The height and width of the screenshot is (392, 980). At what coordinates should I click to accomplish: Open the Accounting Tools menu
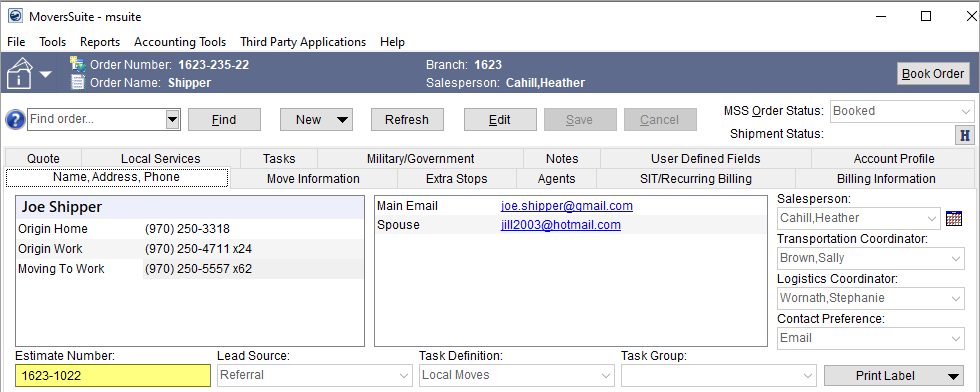[x=180, y=42]
